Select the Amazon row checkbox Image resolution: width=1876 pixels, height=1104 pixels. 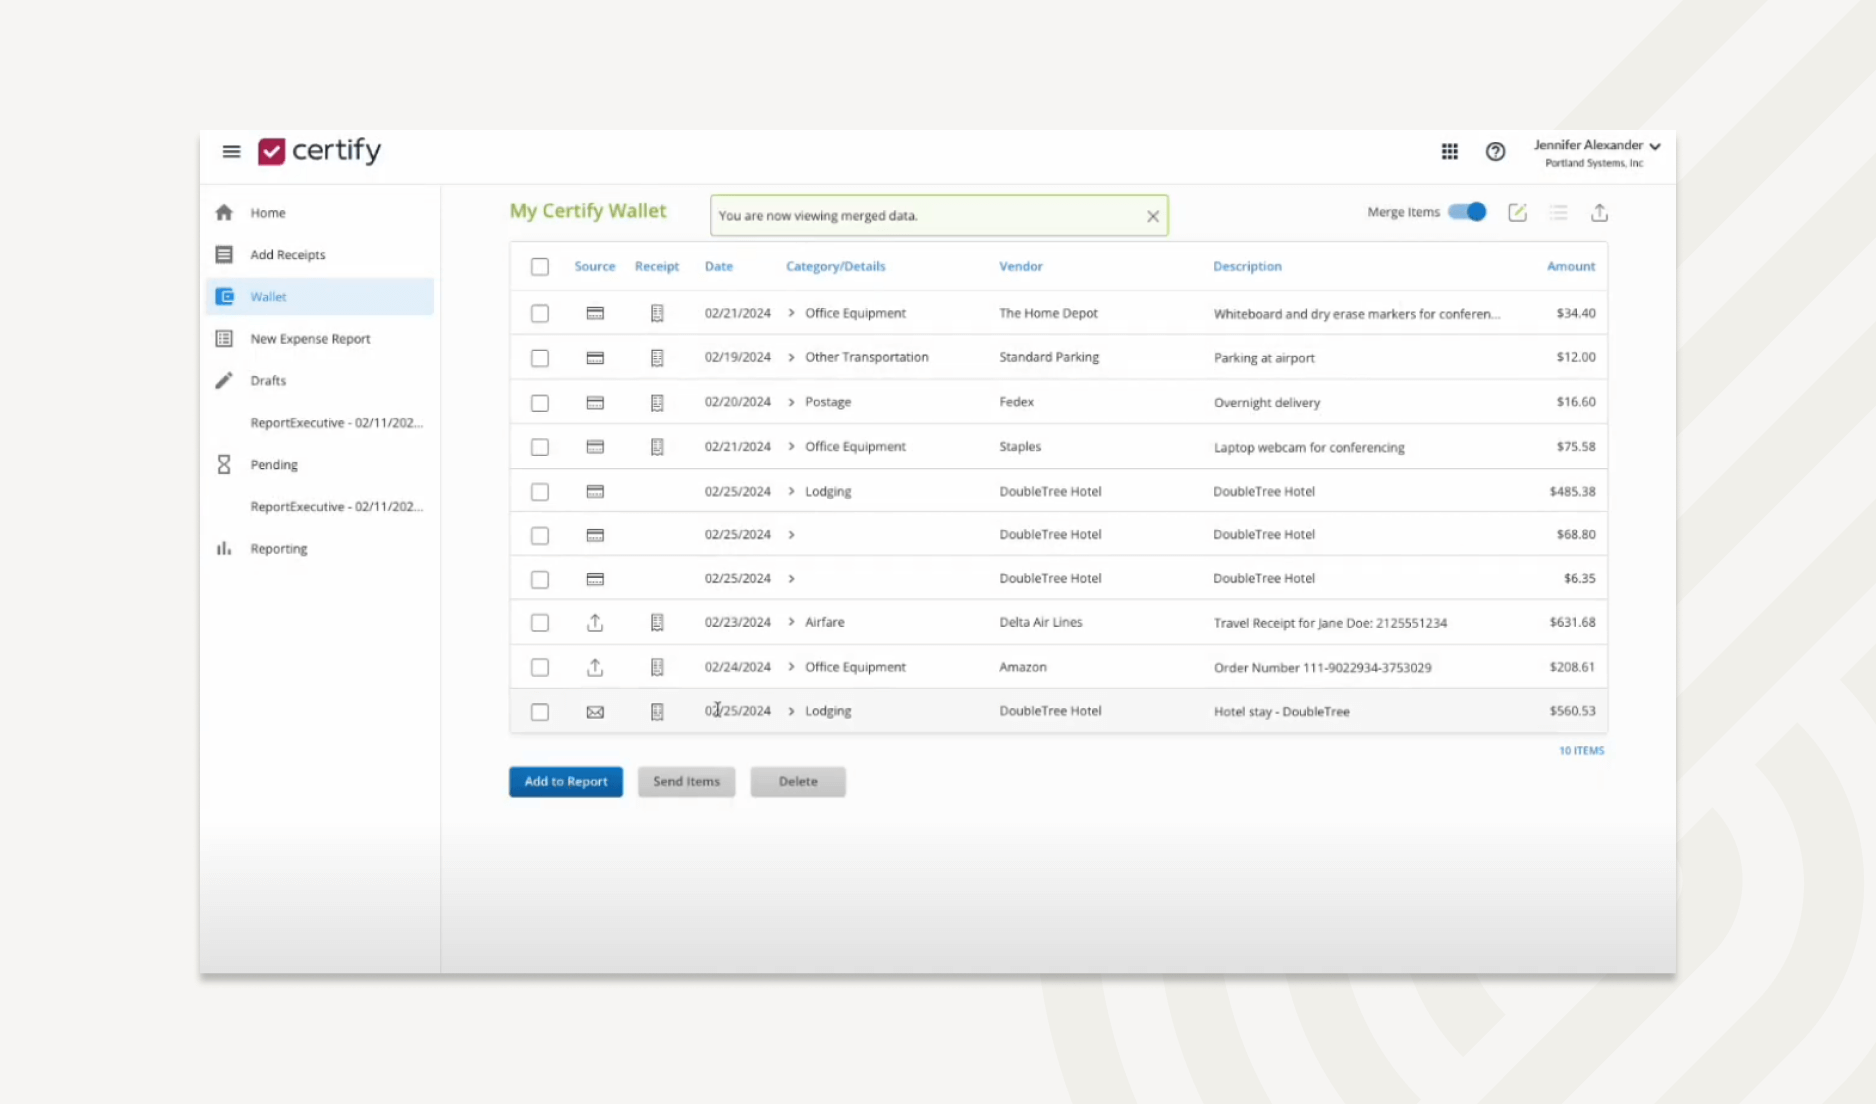click(x=540, y=667)
